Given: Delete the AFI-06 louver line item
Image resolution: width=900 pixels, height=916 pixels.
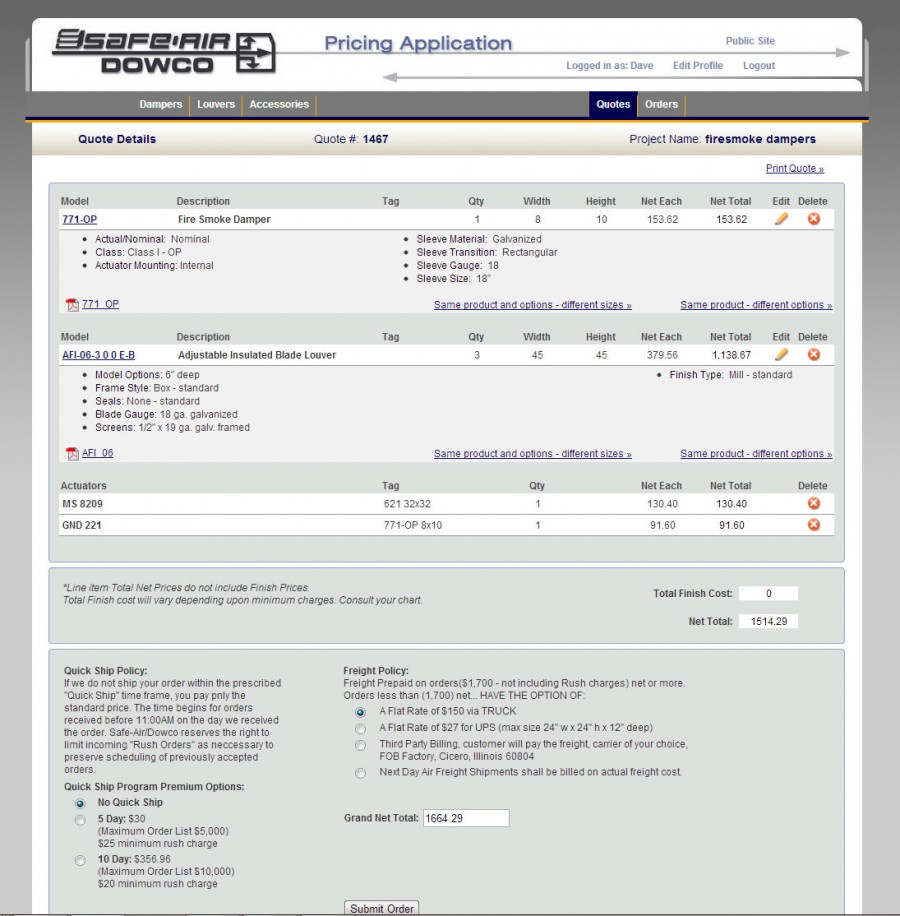Looking at the screenshot, I should coord(813,354).
